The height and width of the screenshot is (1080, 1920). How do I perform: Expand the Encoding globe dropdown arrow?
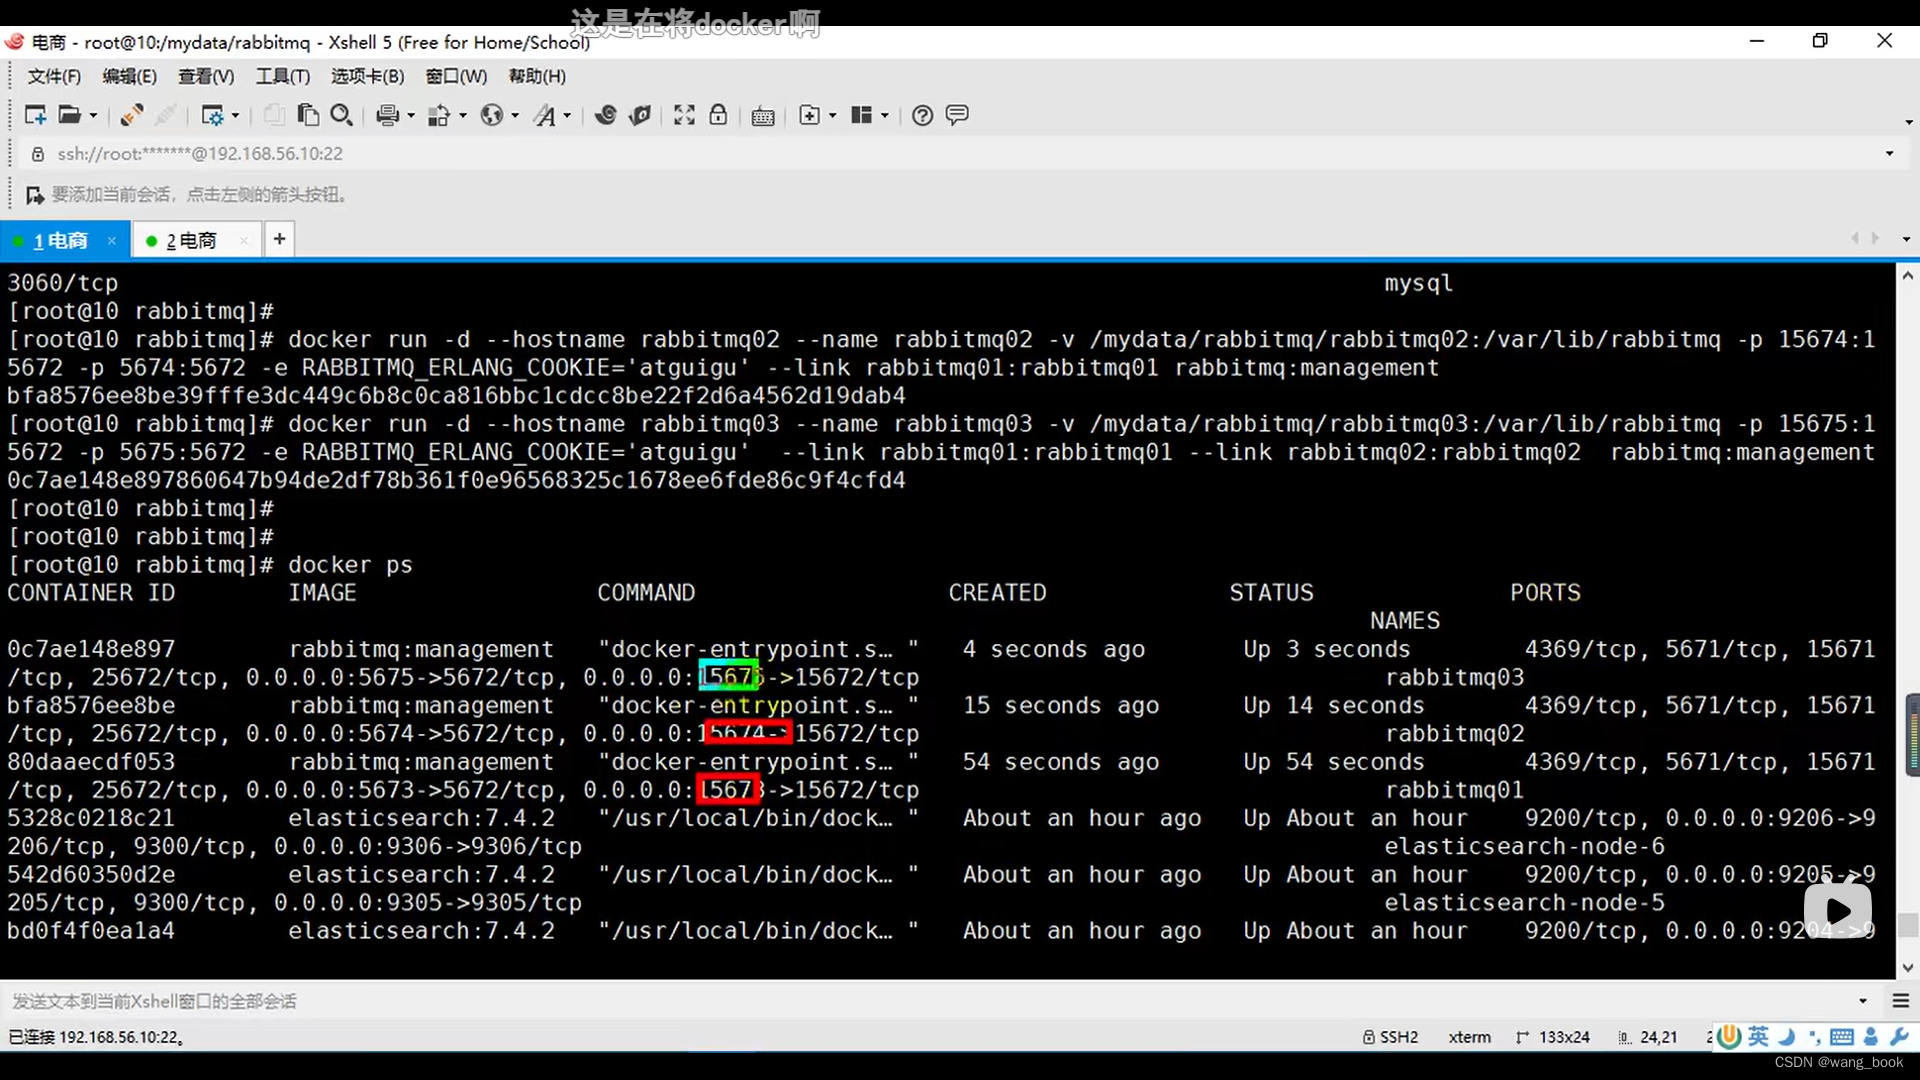click(x=515, y=116)
